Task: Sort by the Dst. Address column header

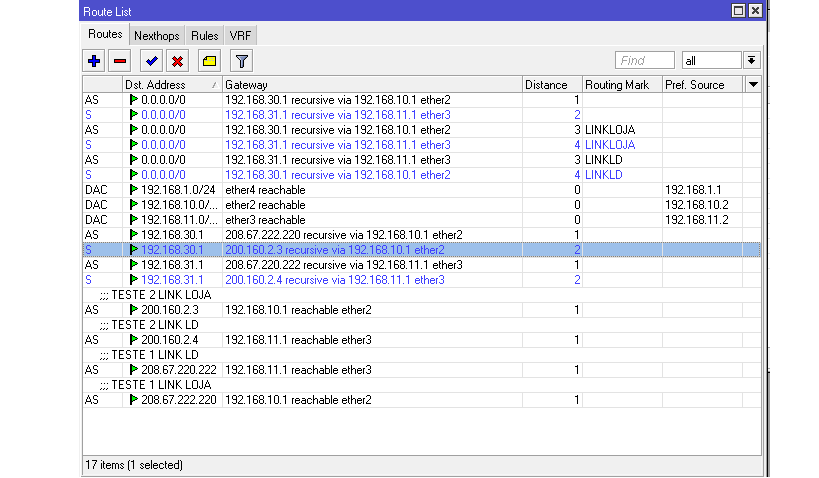Action: click(172, 85)
